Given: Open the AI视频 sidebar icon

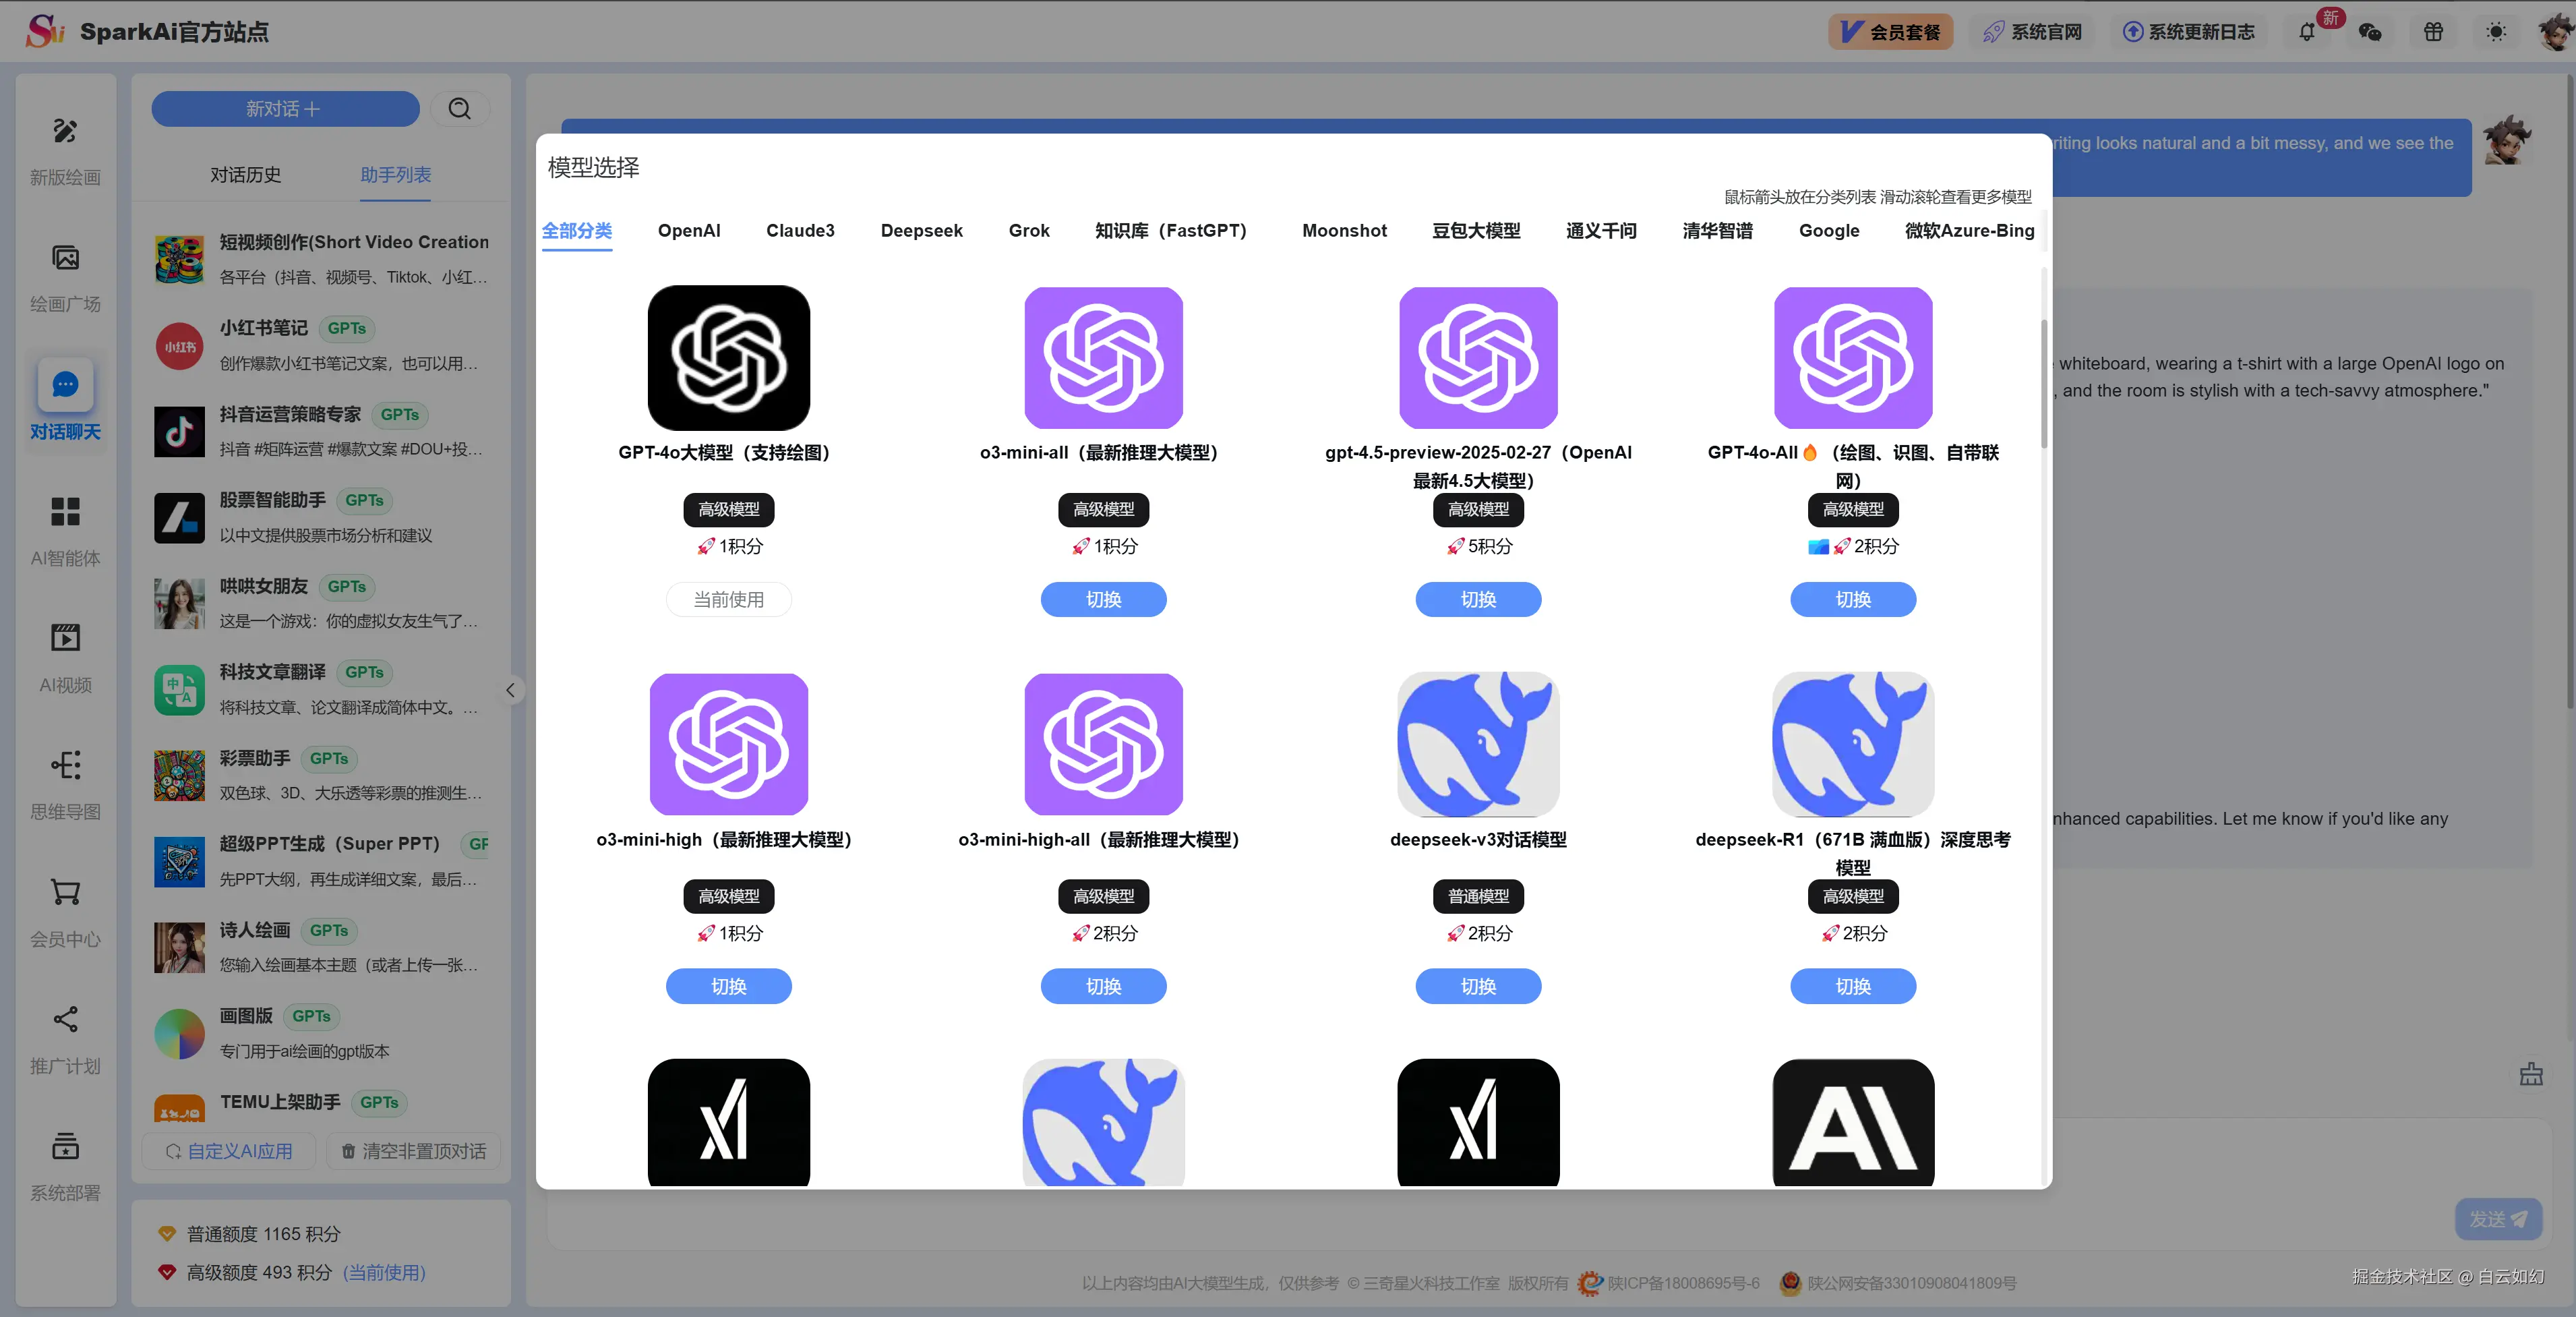Looking at the screenshot, I should 65,638.
